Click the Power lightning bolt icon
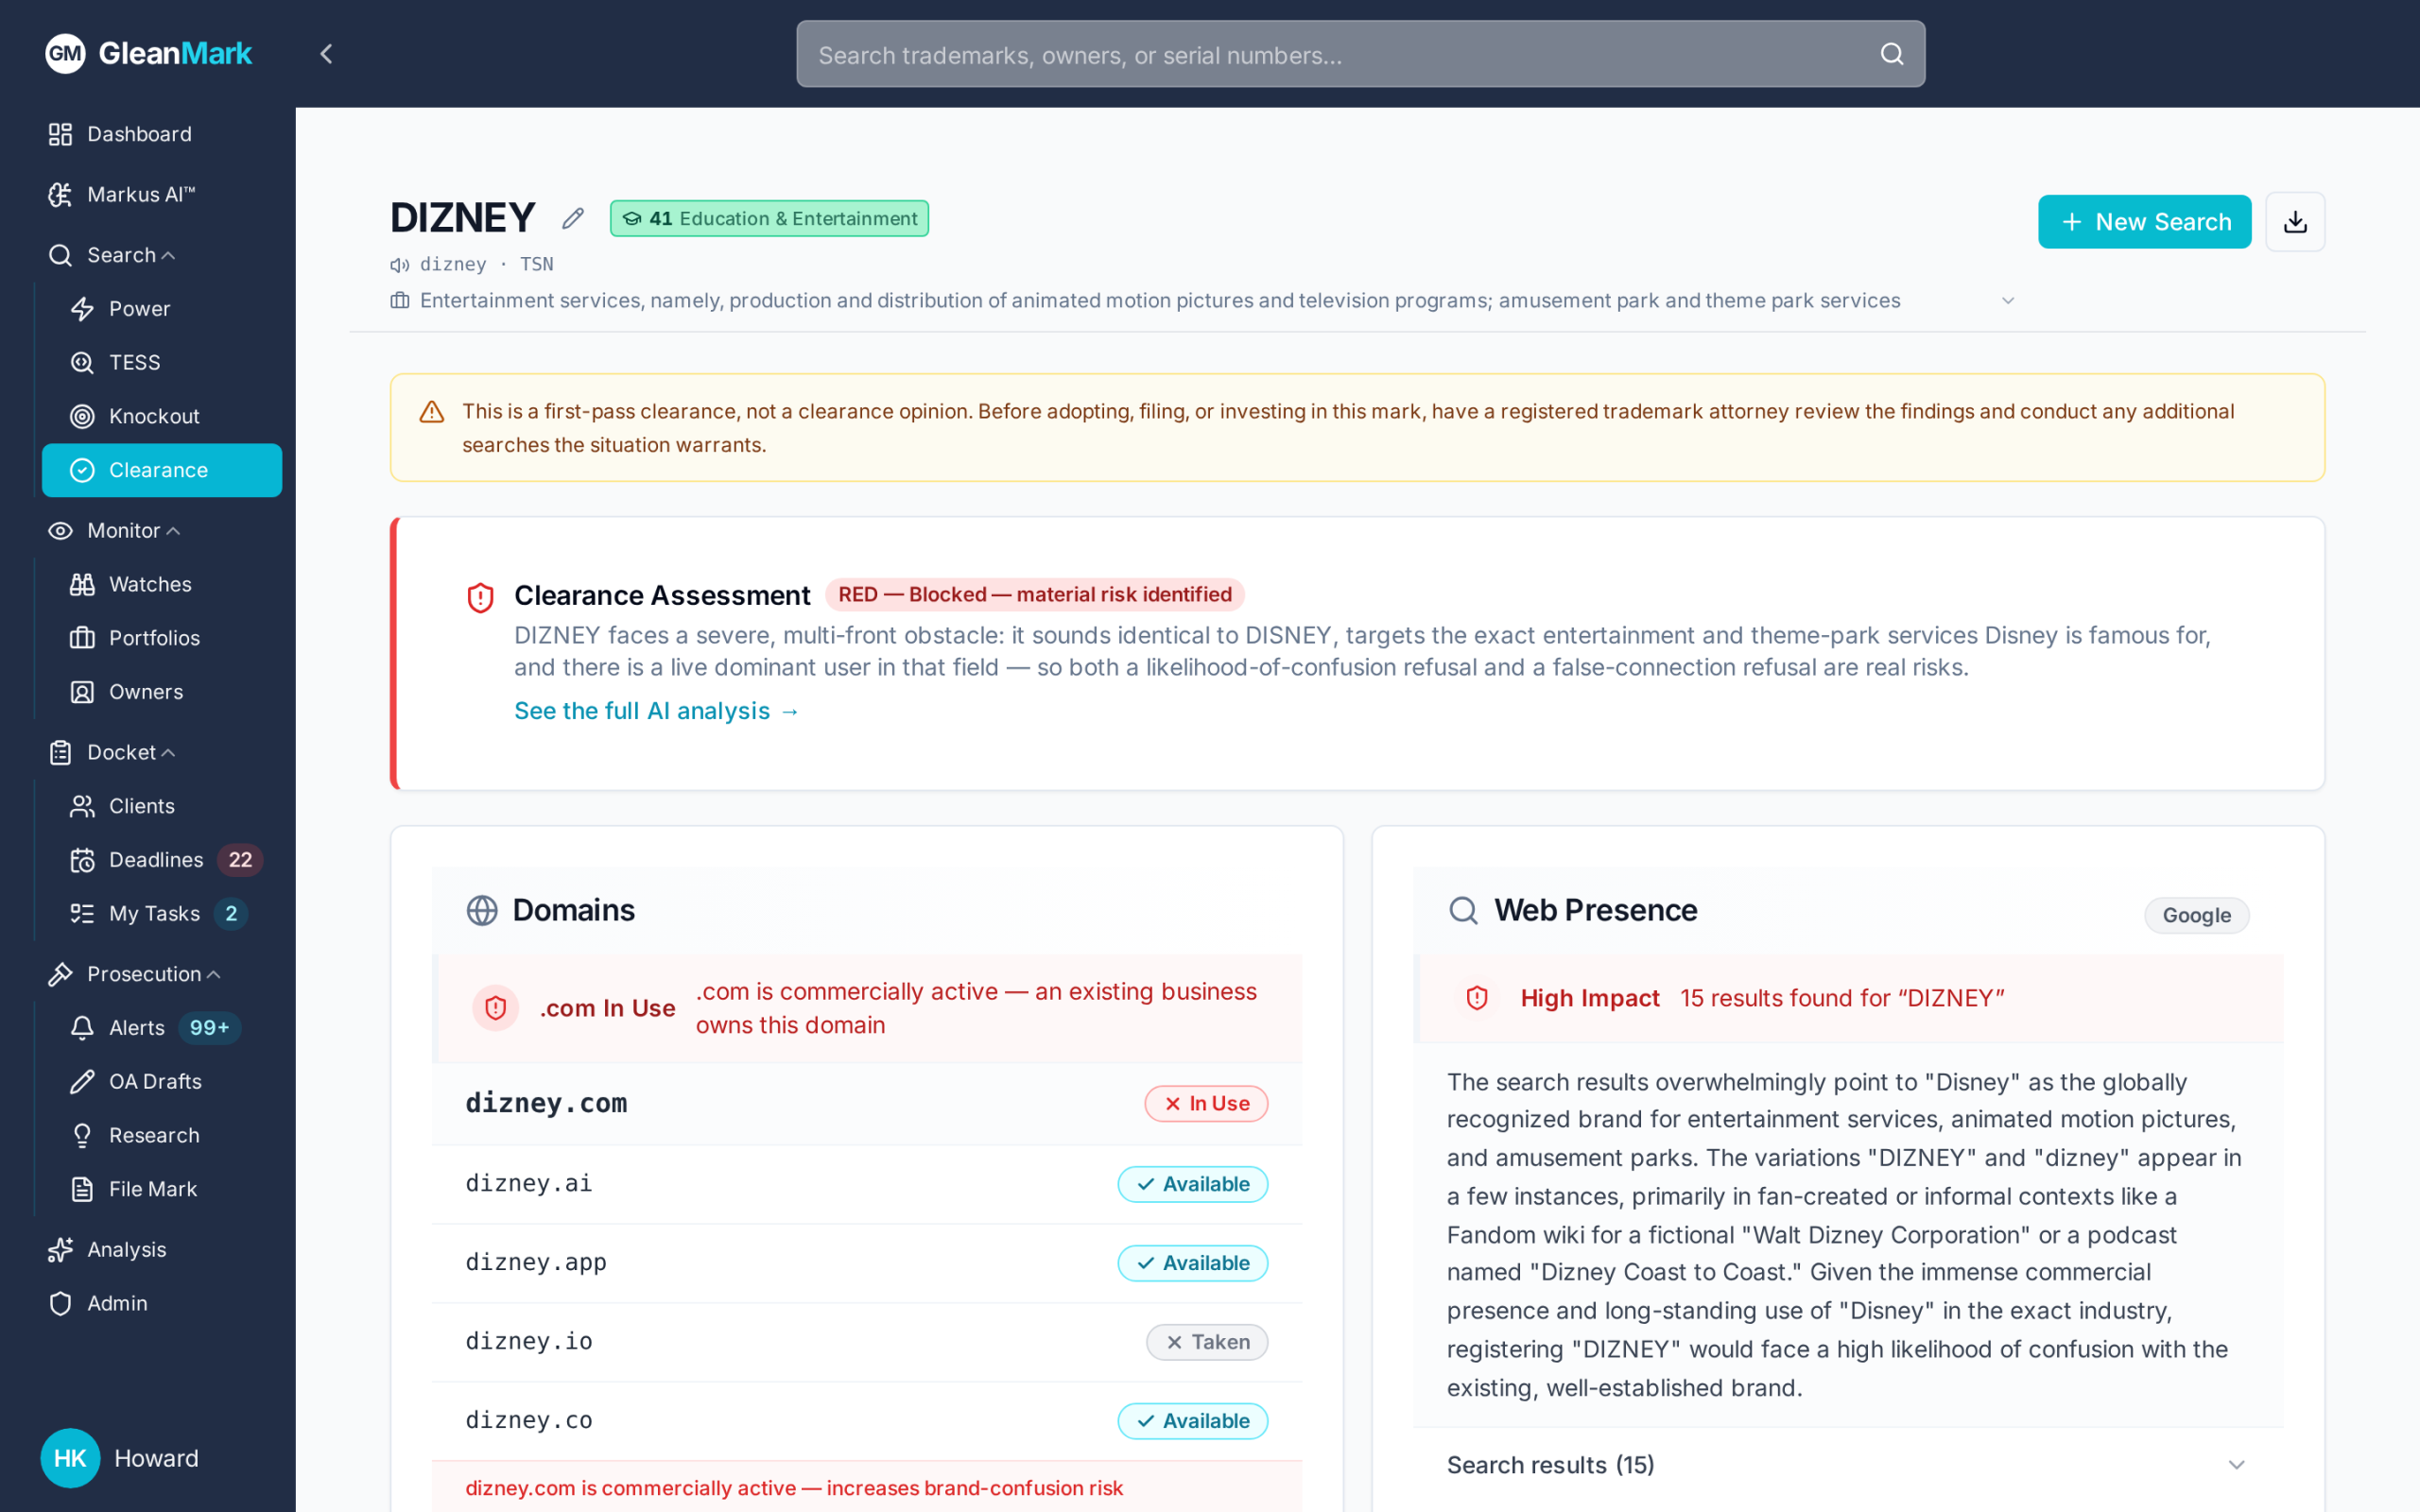This screenshot has height=1512, width=2420. (83, 309)
